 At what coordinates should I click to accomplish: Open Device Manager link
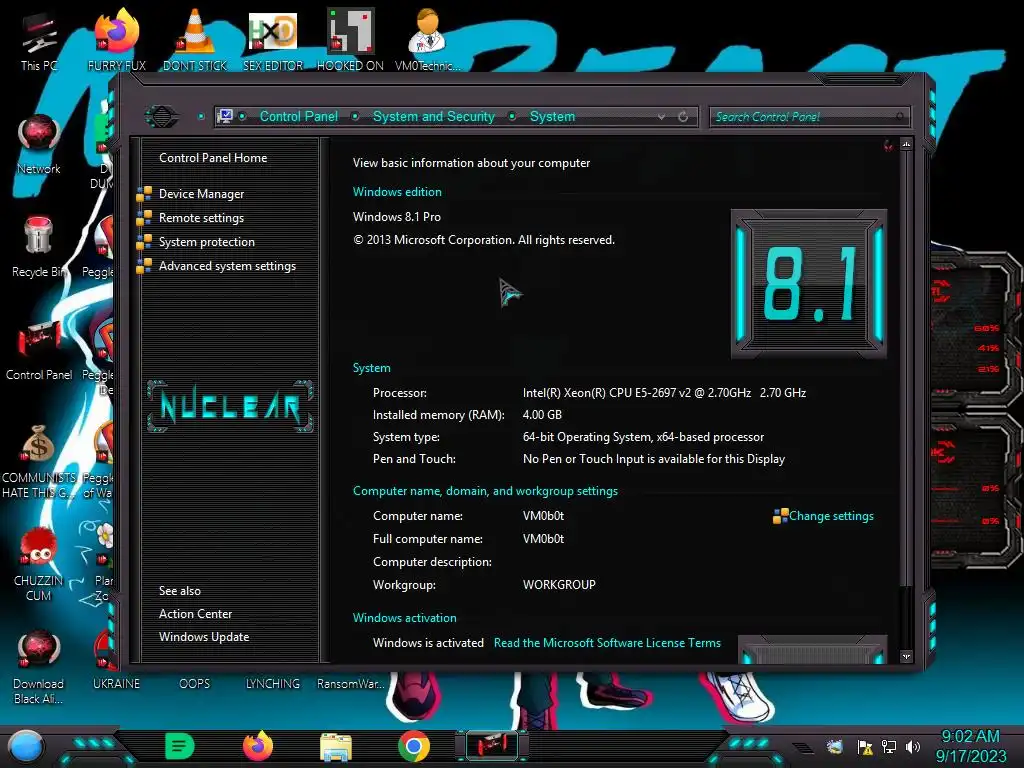pyautogui.click(x=201, y=194)
